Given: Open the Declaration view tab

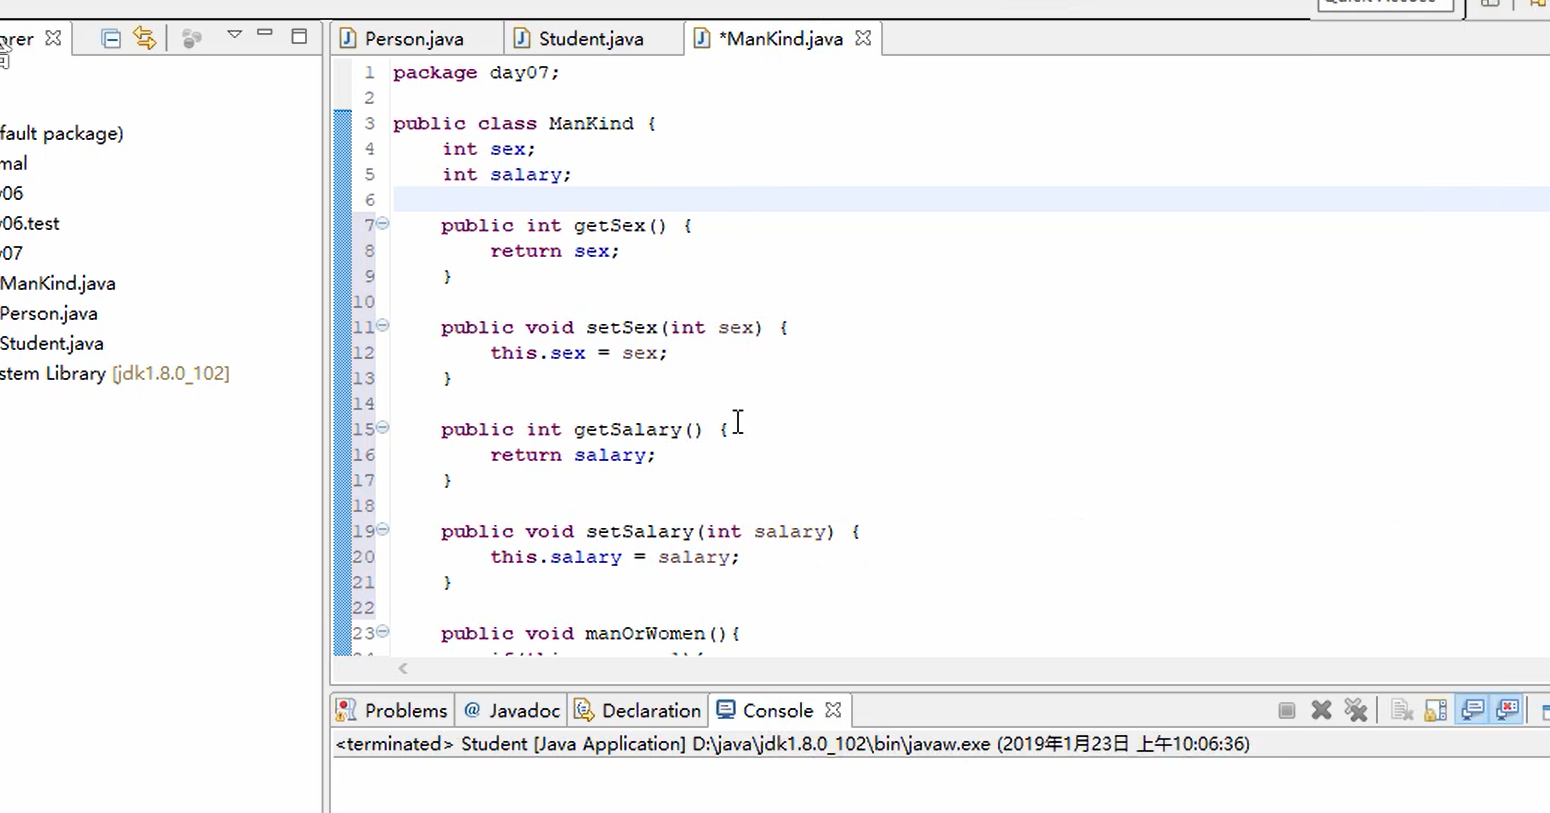Looking at the screenshot, I should [x=638, y=710].
